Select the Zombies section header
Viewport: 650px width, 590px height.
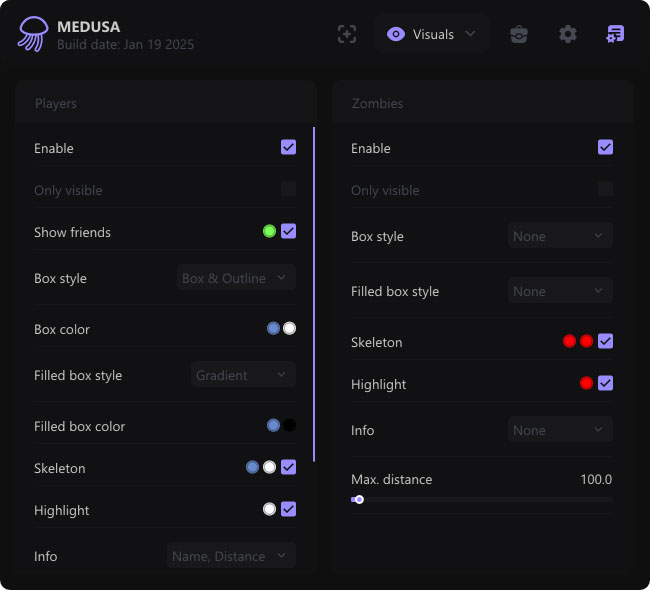[377, 103]
